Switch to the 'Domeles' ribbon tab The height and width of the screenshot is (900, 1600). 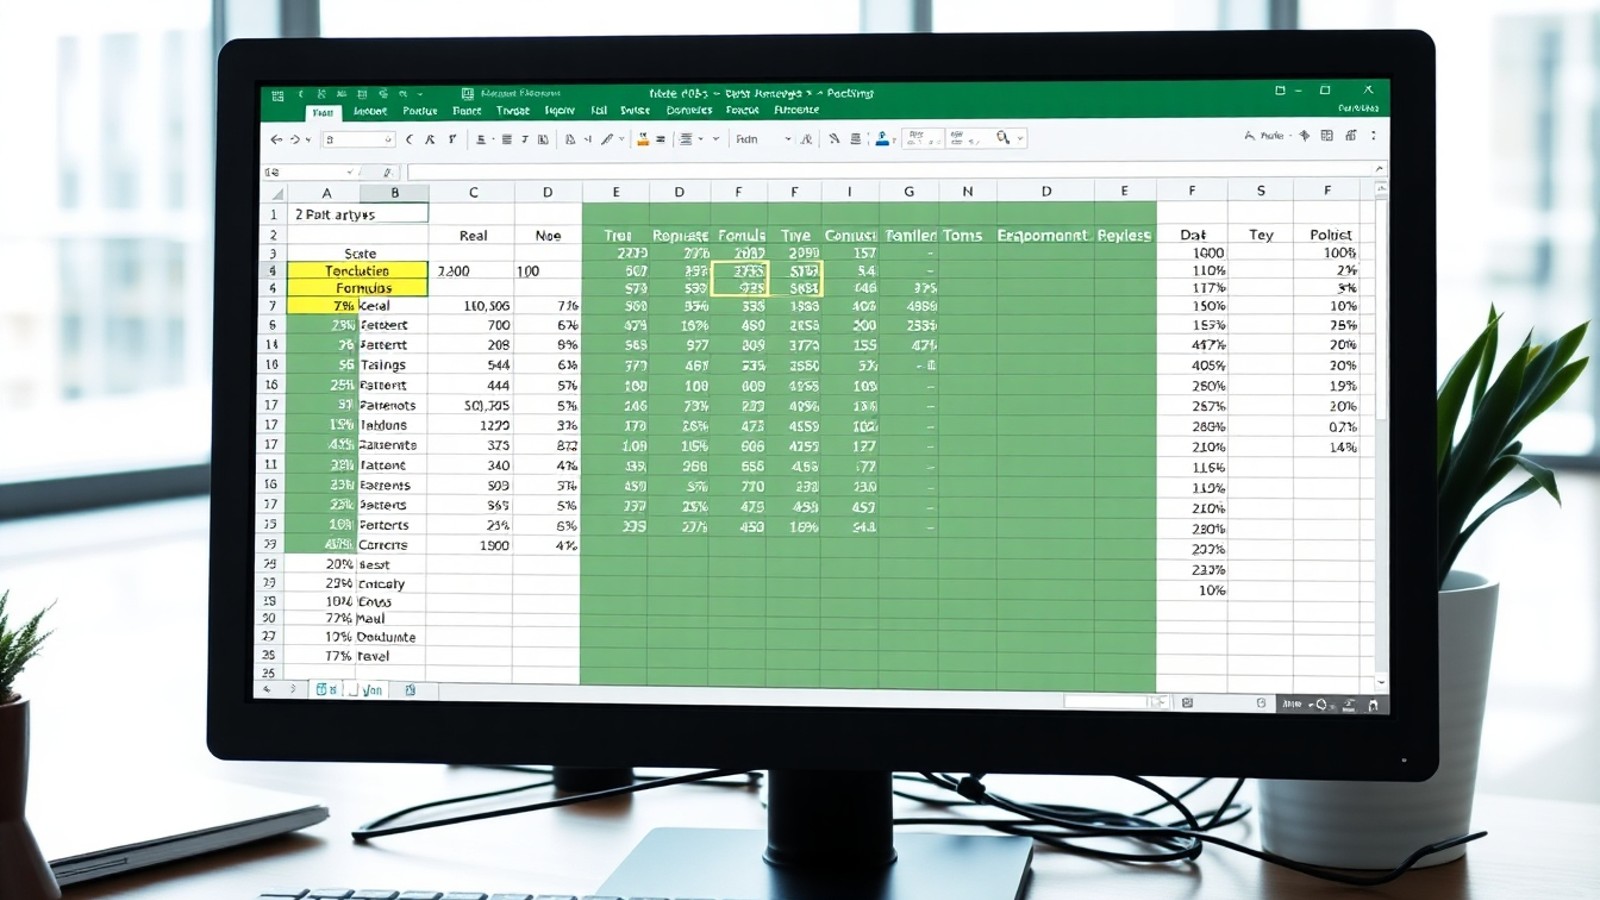click(689, 110)
